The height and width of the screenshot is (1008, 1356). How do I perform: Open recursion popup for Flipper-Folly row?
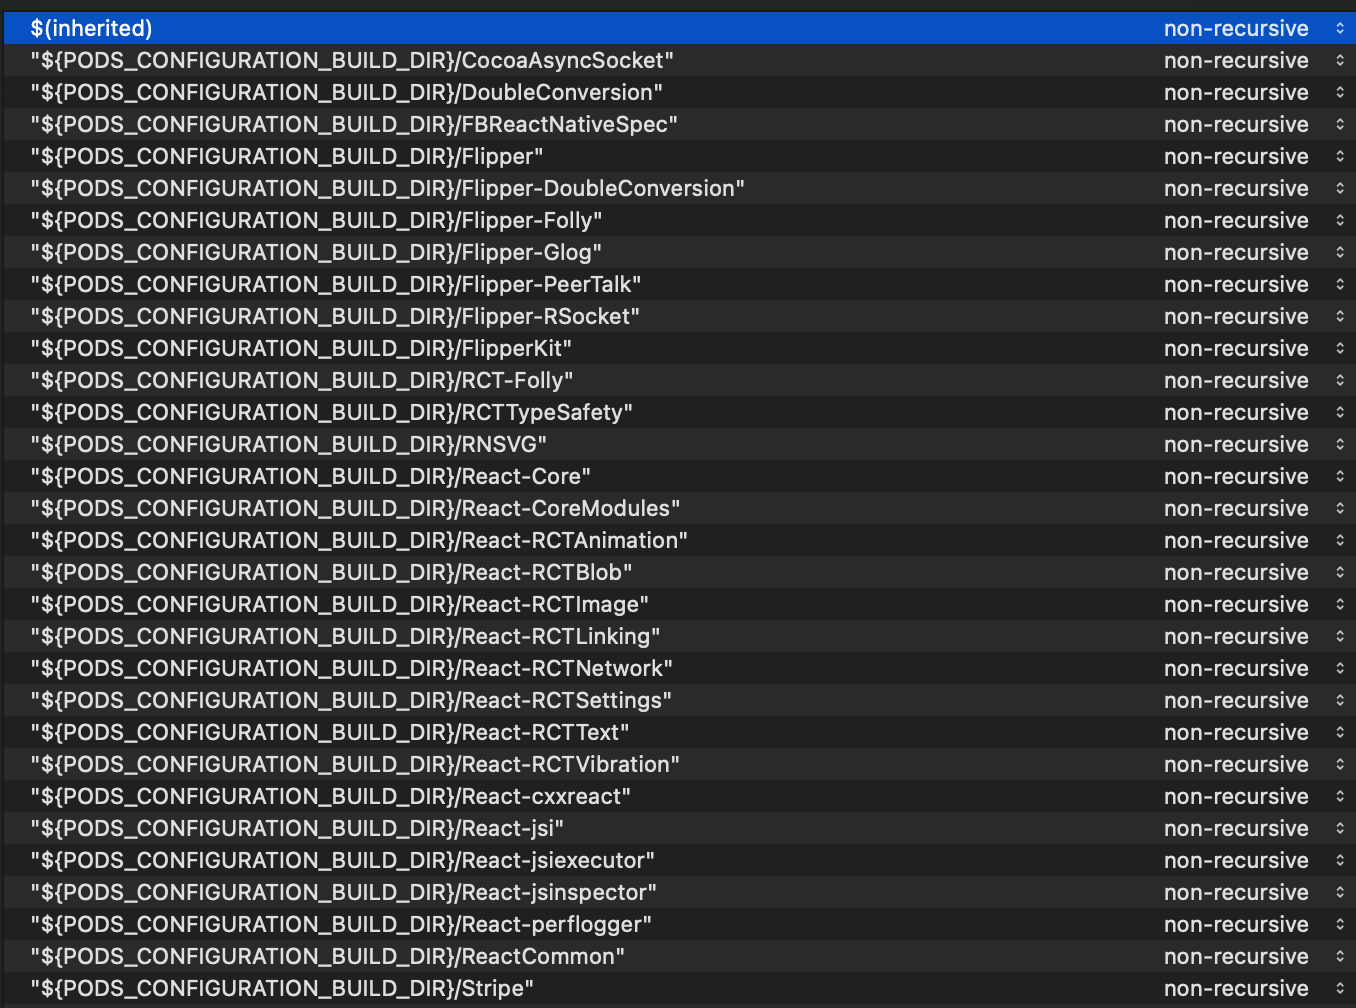pos(1256,220)
